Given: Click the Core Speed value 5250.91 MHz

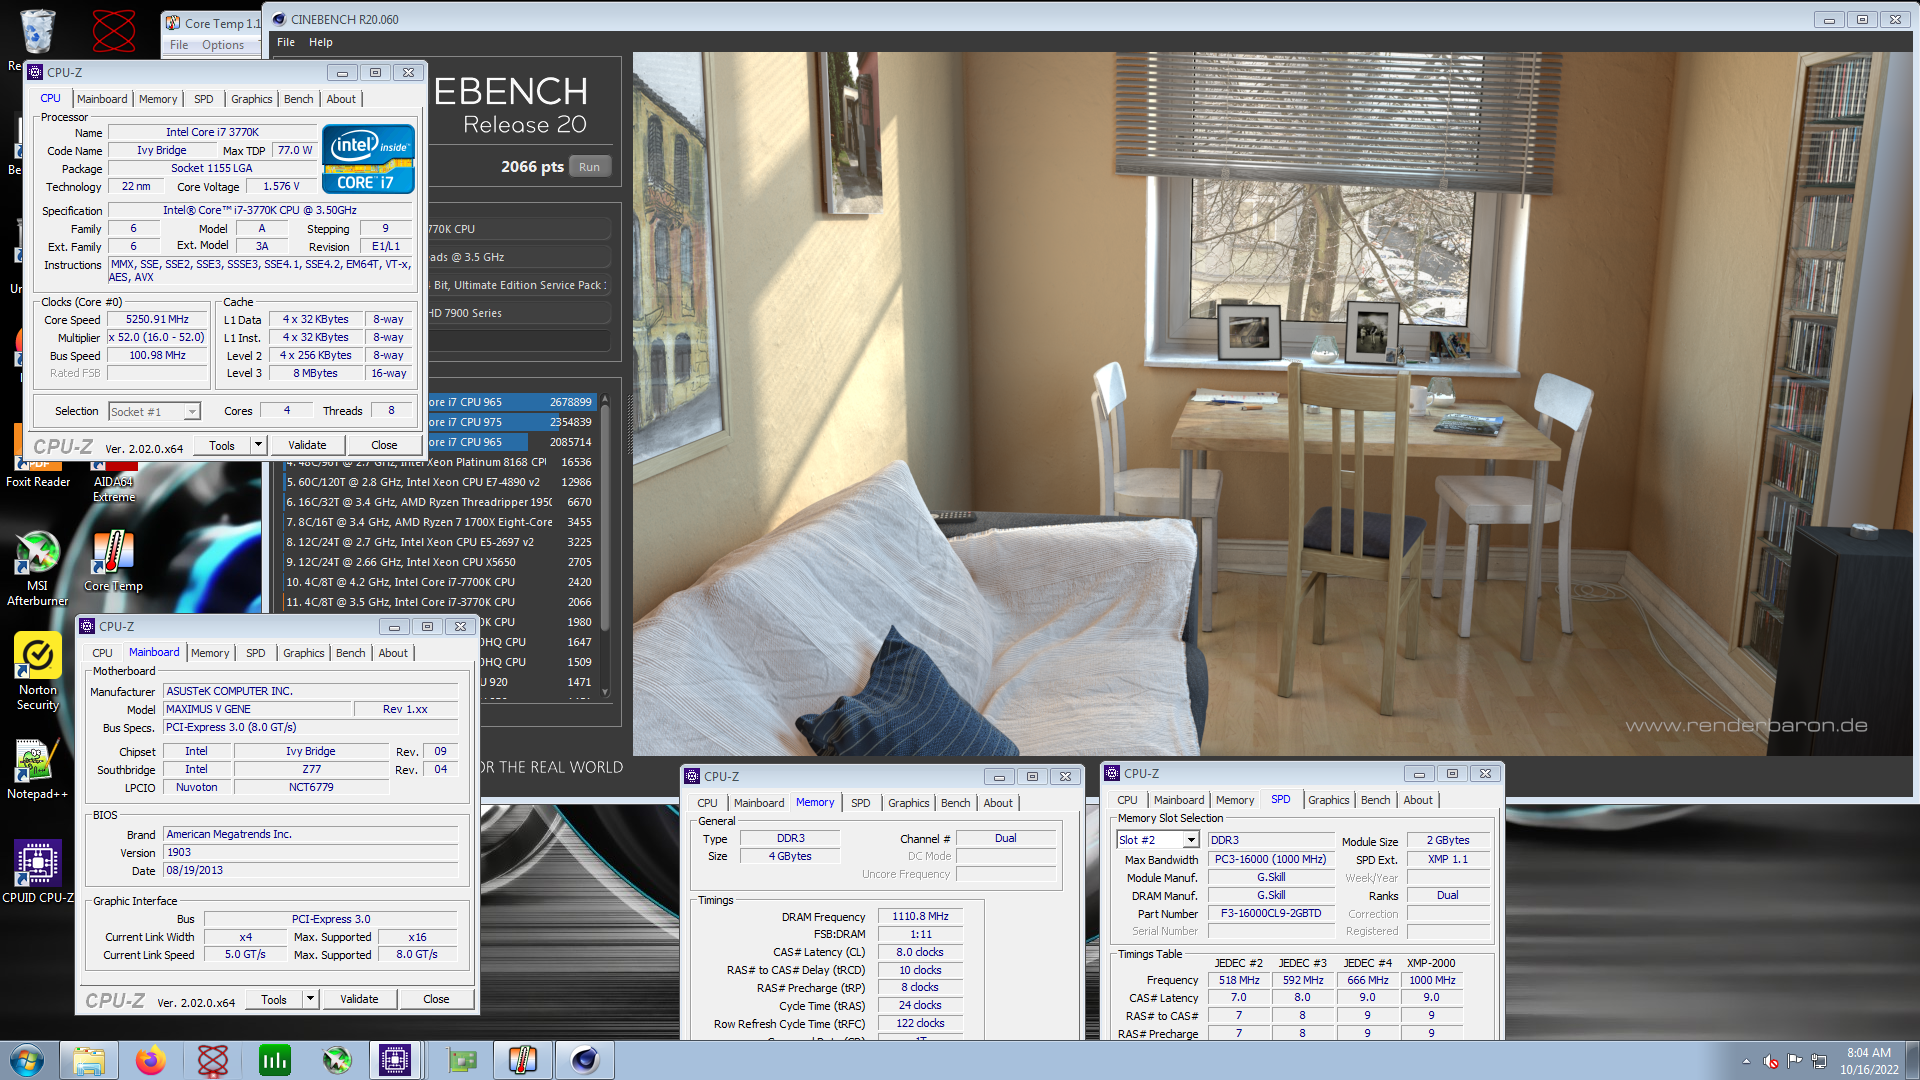Looking at the screenshot, I should tap(157, 320).
